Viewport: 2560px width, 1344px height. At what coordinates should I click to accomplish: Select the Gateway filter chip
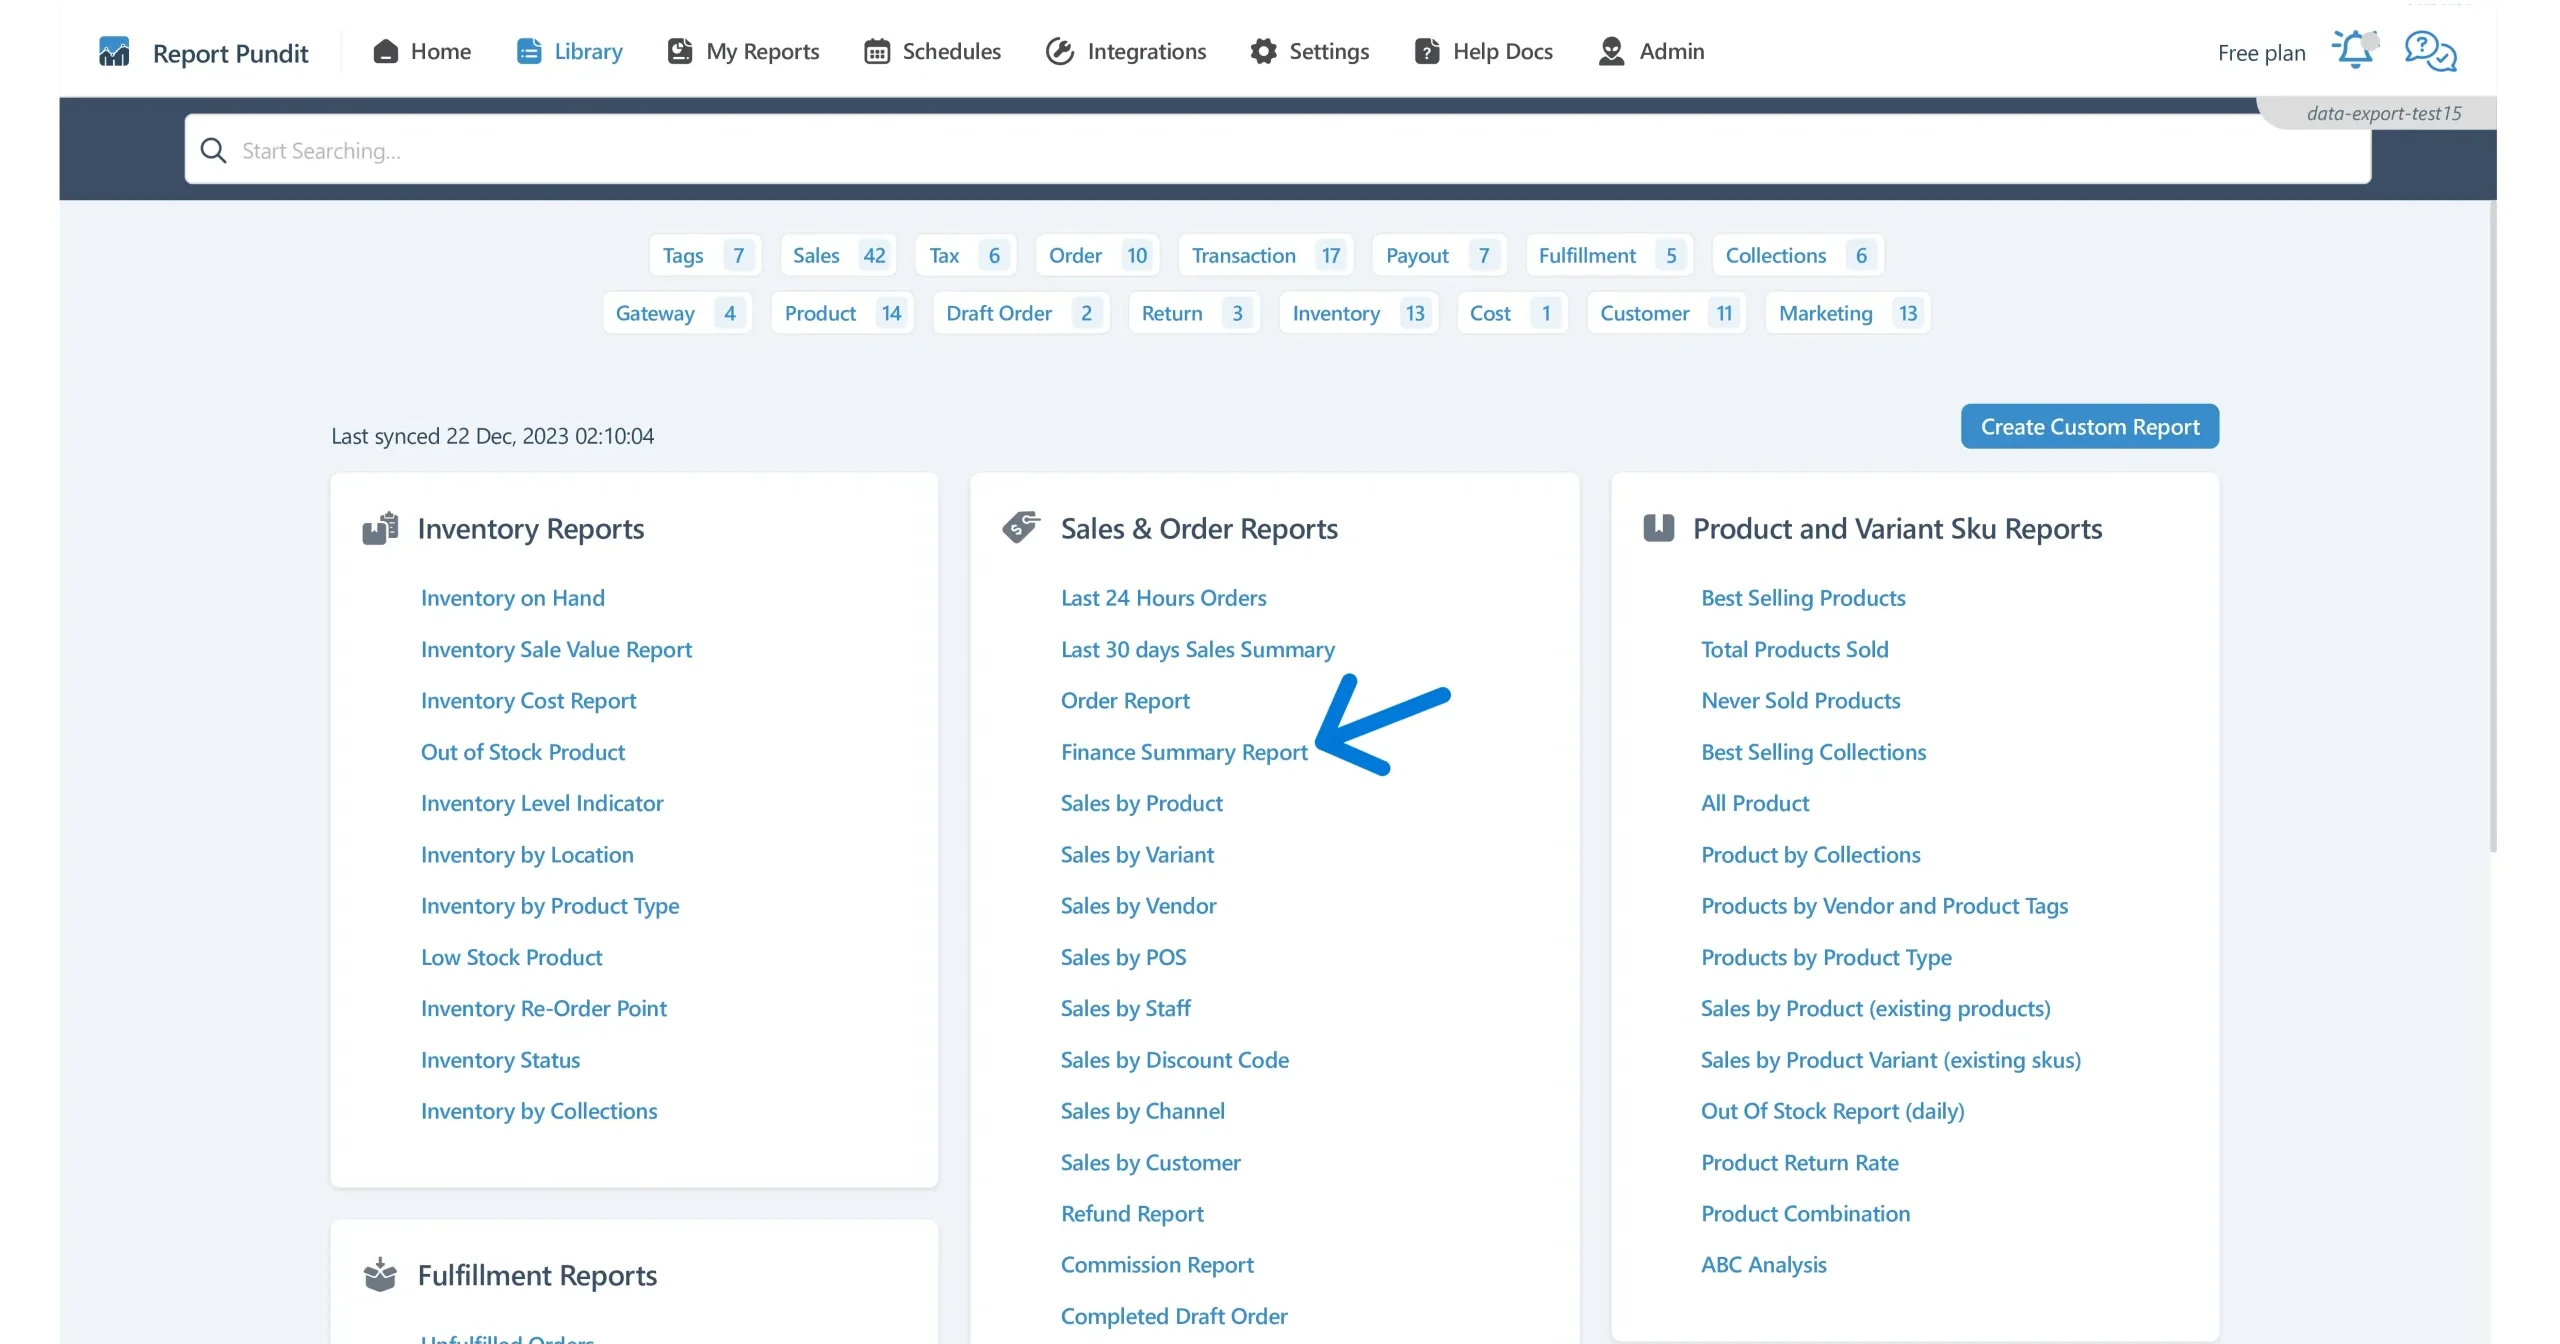pyautogui.click(x=677, y=313)
